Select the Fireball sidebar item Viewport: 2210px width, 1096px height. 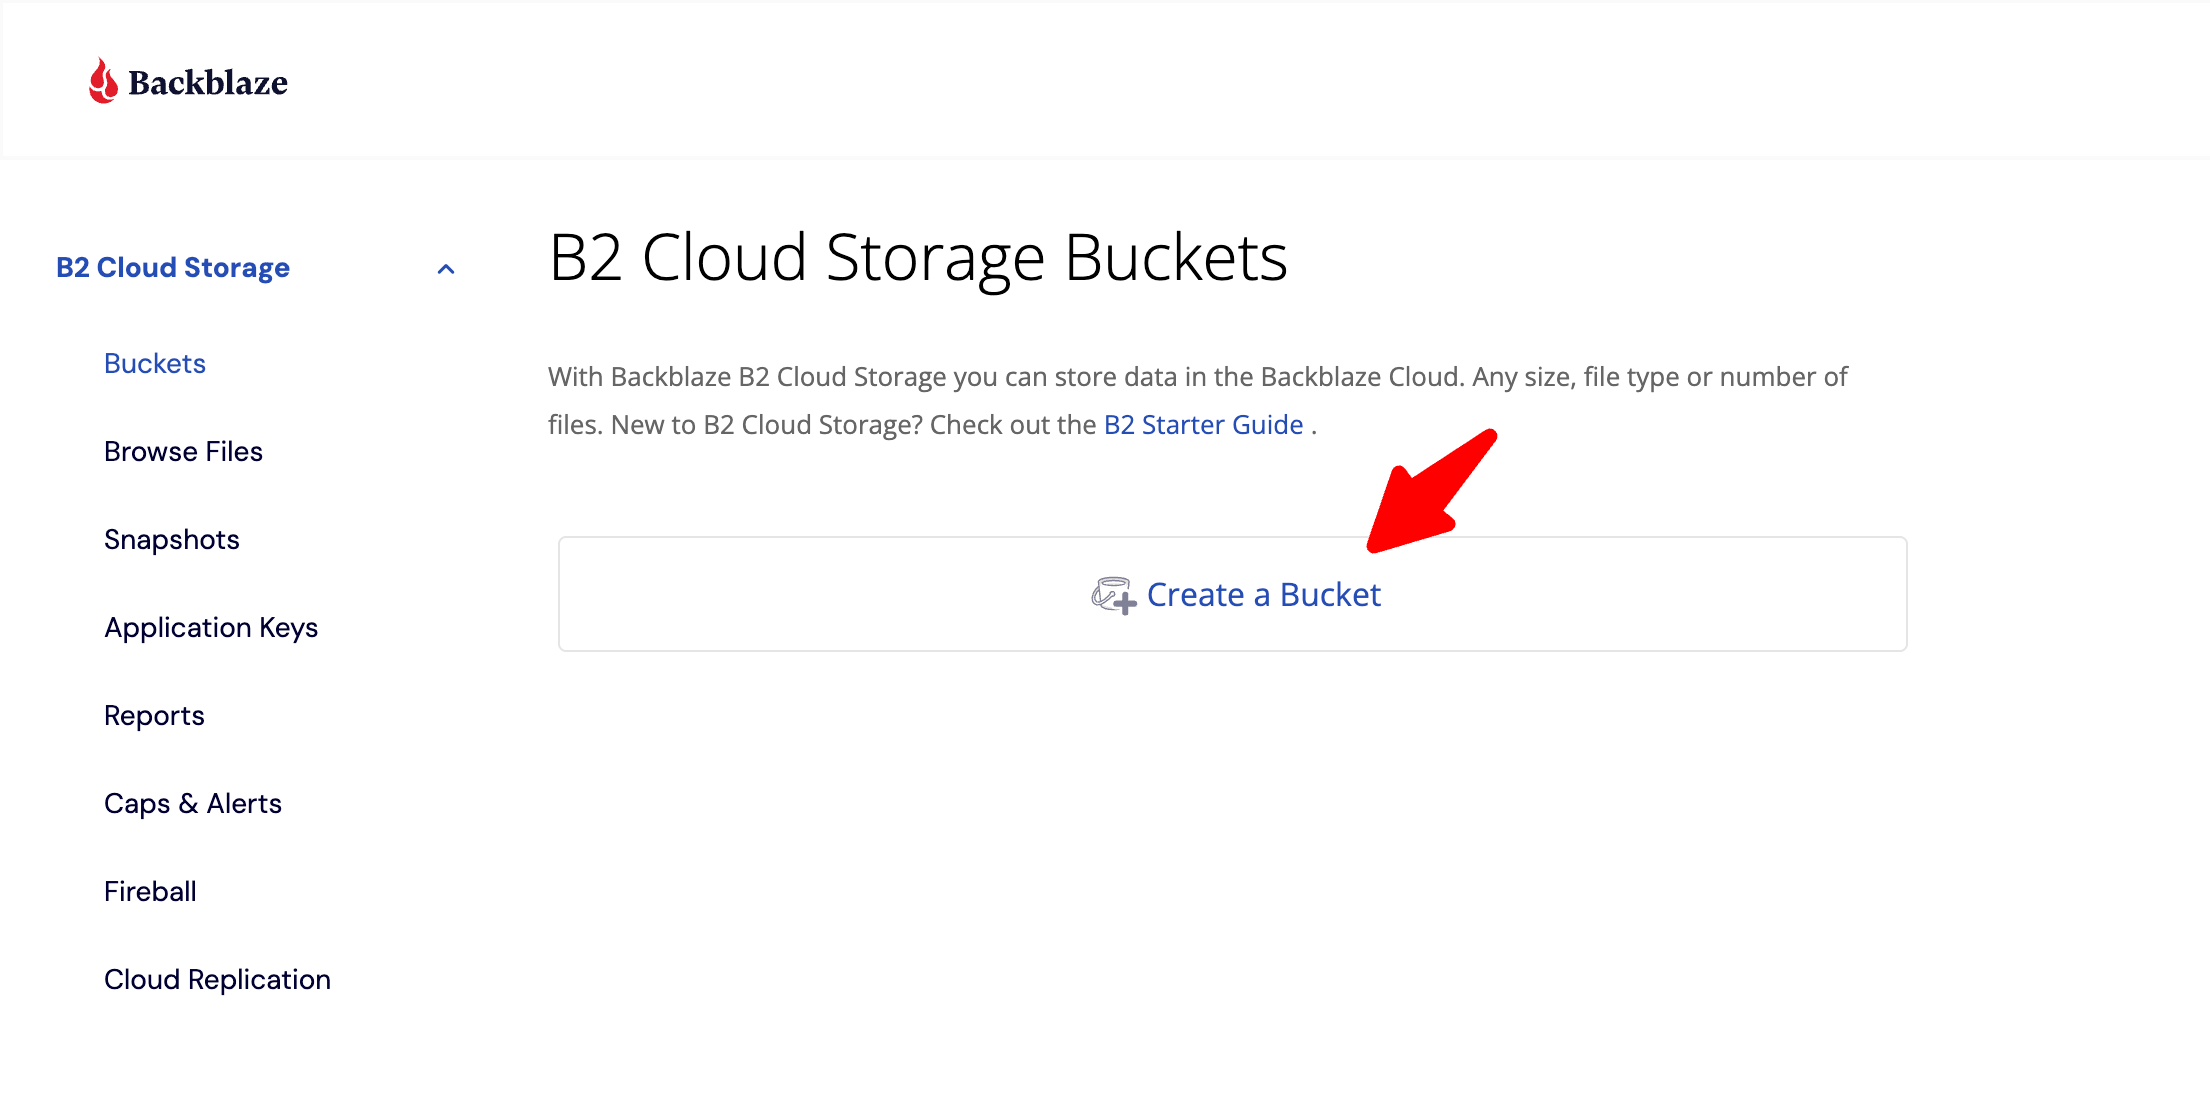pos(150,892)
